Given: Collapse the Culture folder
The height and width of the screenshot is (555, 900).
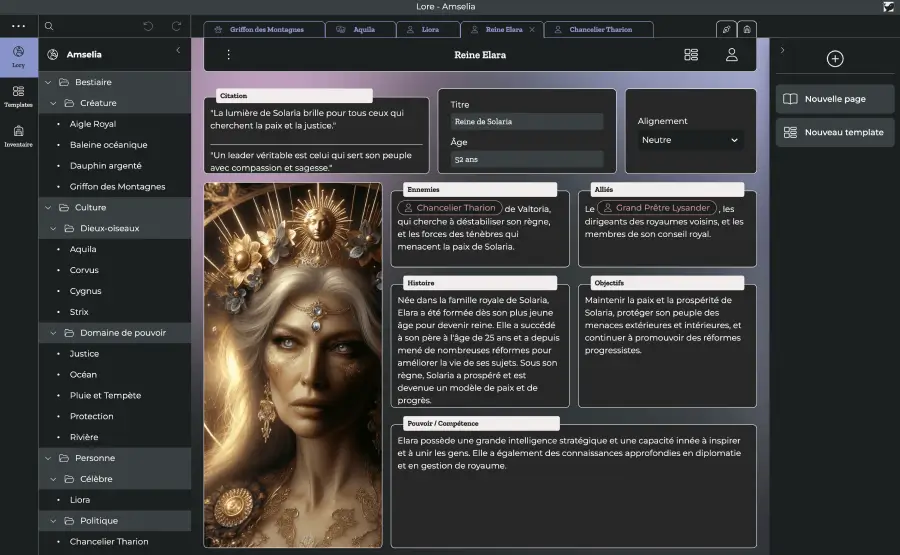Looking at the screenshot, I should pyautogui.click(x=48, y=208).
